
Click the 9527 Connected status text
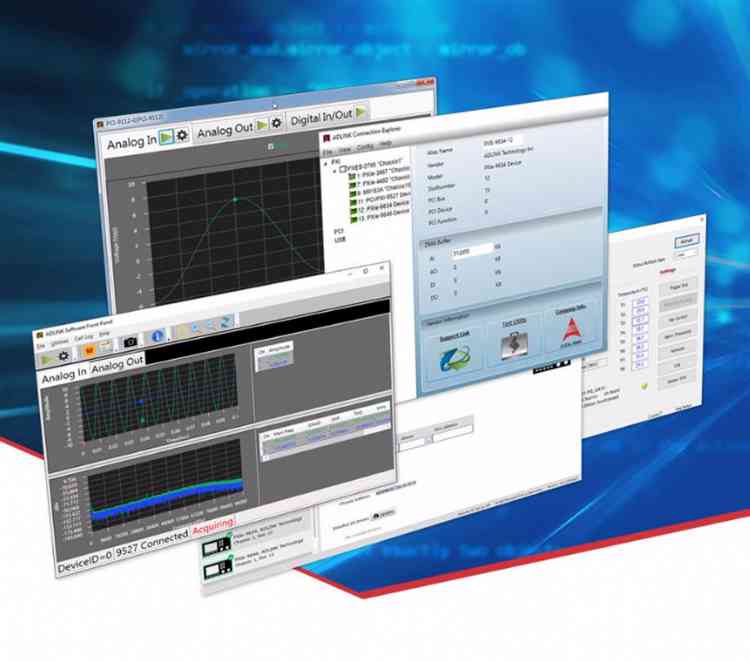(152, 544)
